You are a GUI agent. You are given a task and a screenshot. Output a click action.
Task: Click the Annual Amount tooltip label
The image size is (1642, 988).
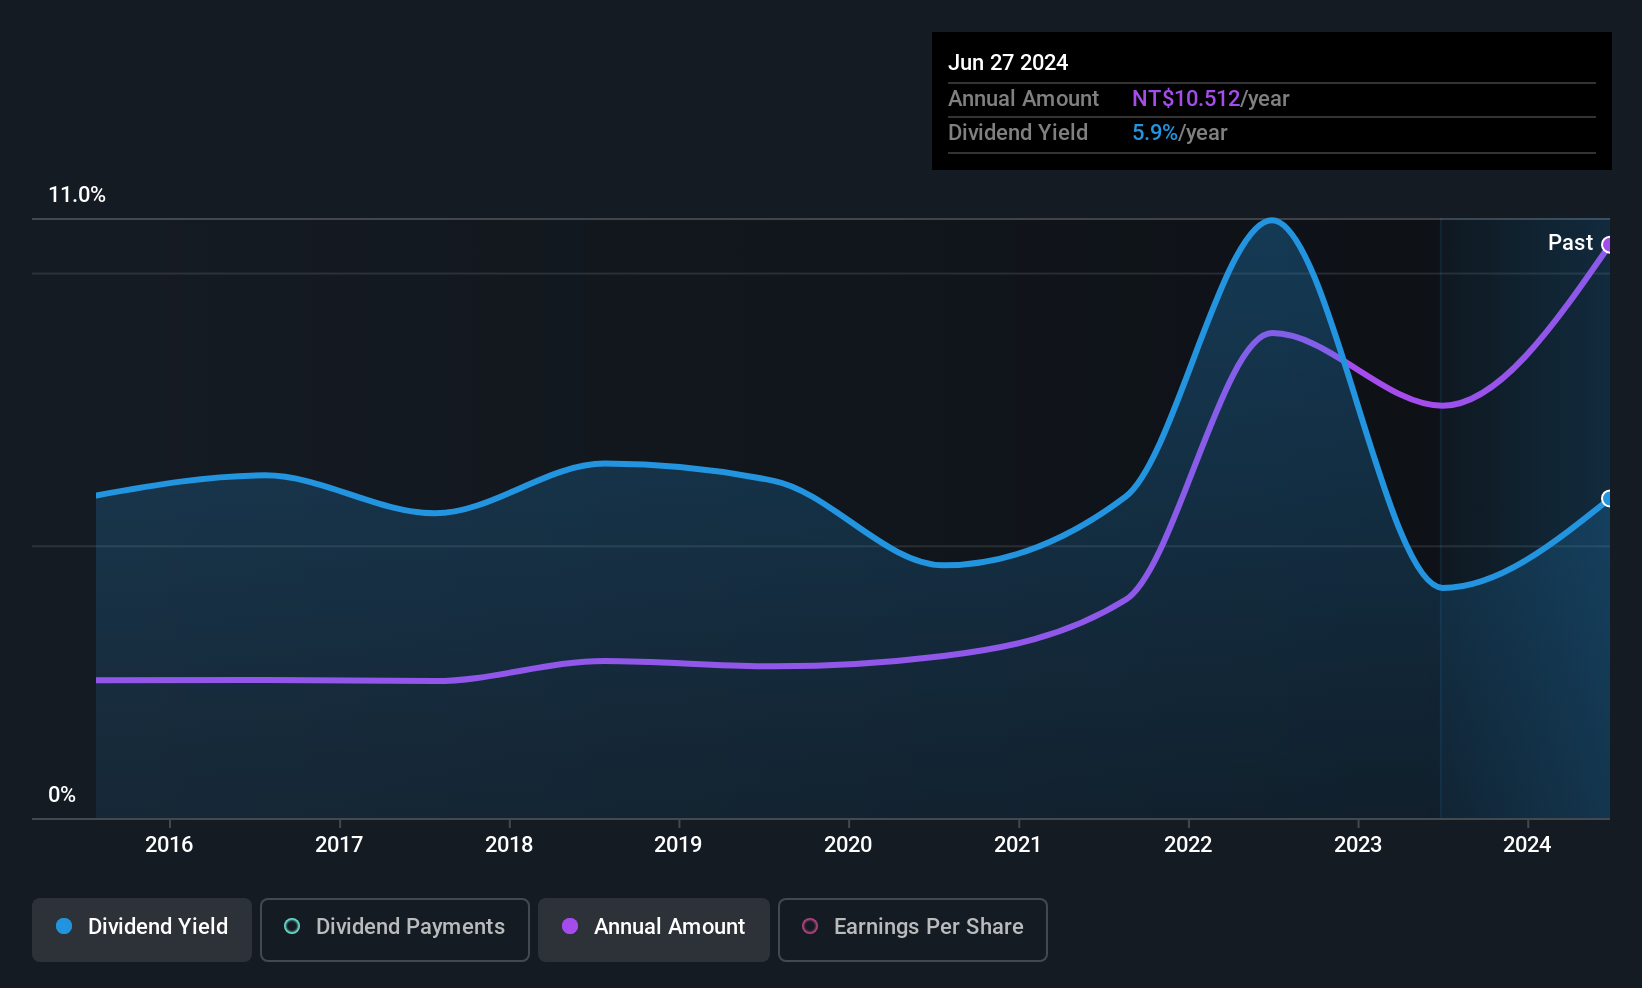(1023, 99)
